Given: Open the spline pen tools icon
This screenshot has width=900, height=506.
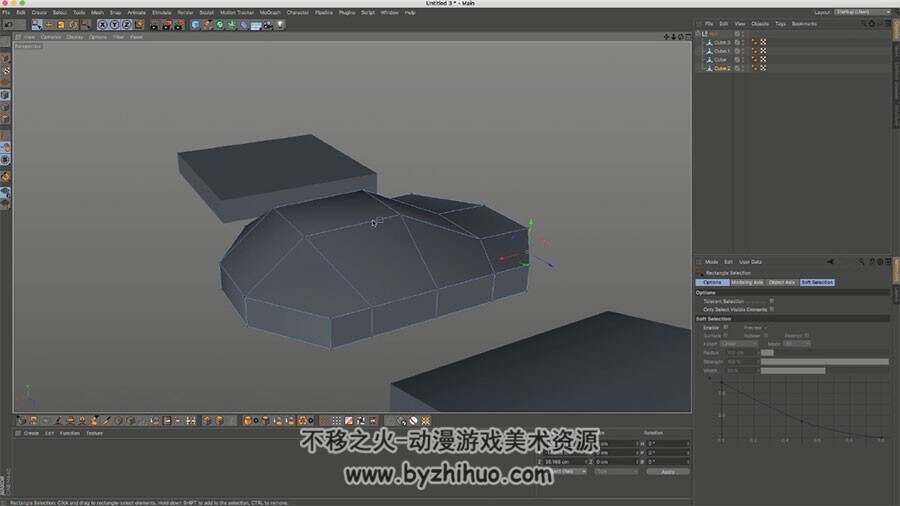Looking at the screenshot, I should (x=207, y=25).
